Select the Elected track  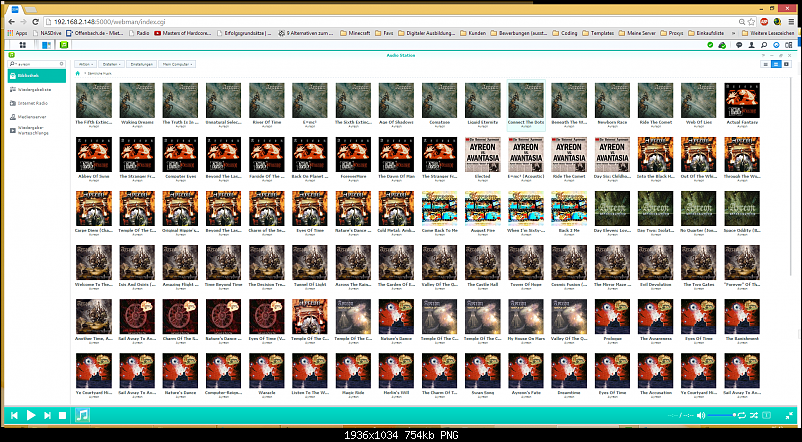482,159
